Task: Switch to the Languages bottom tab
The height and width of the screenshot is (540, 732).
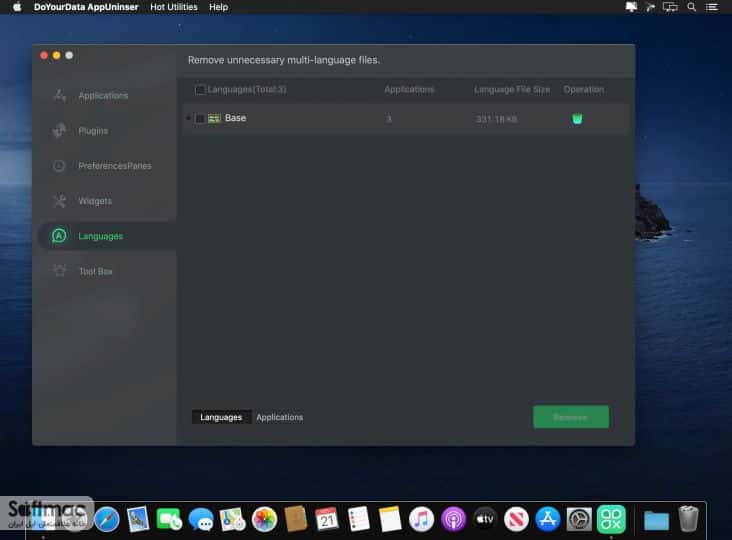Action: (221, 417)
